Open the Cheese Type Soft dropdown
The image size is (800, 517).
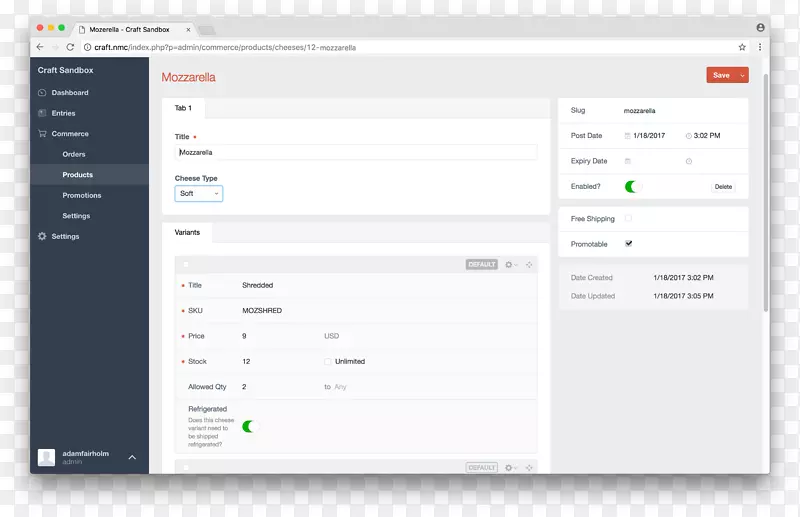[198, 193]
